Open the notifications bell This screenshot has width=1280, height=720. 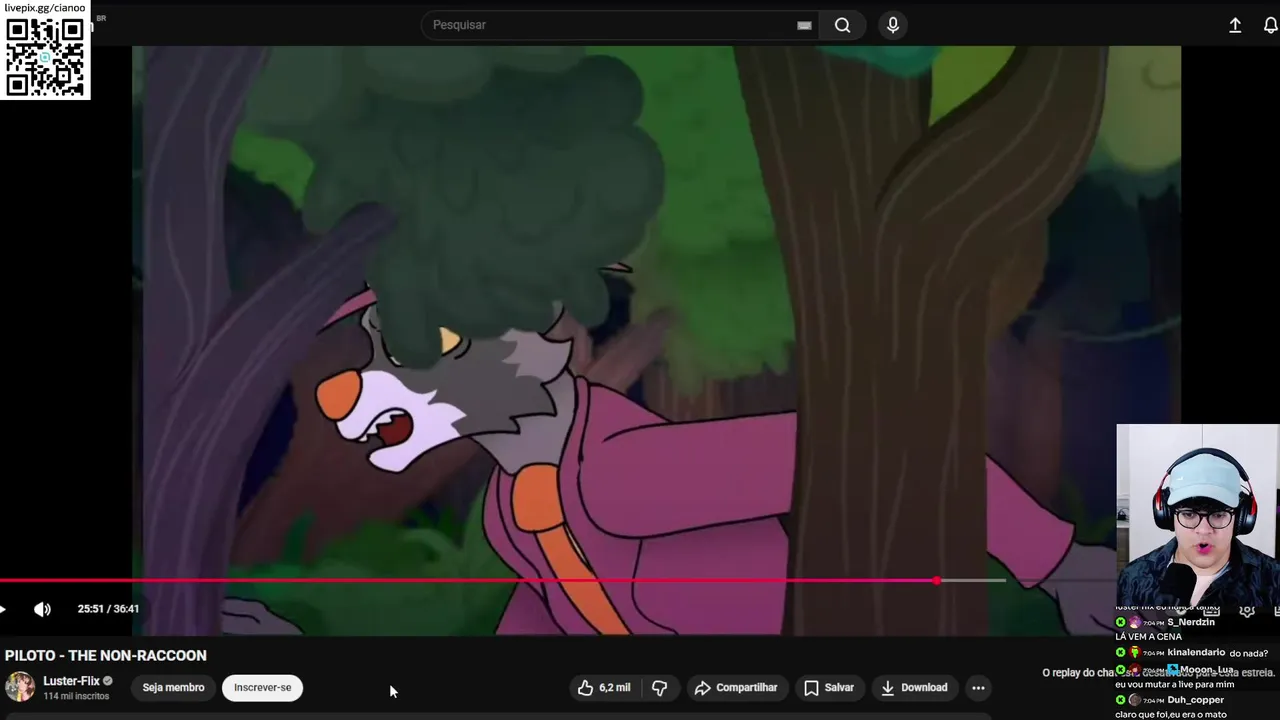pos(1270,25)
